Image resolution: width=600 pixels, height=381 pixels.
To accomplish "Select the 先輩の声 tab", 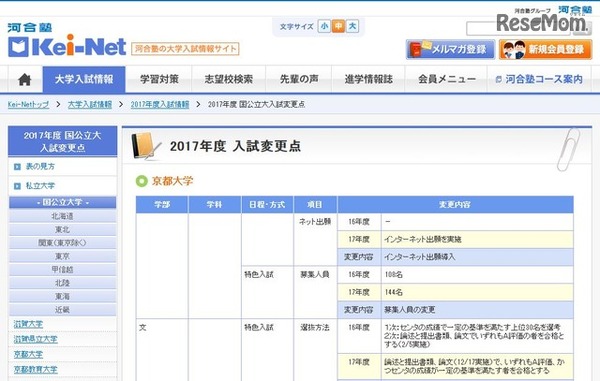I will (x=298, y=80).
